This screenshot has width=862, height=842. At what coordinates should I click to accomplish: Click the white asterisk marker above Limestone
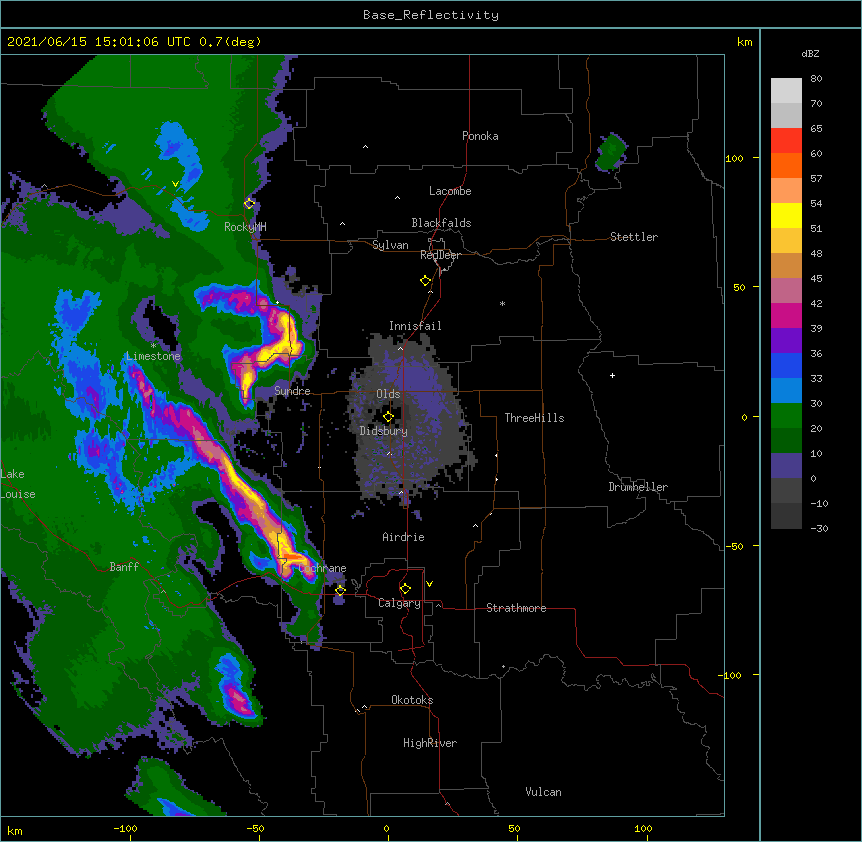click(x=153, y=346)
